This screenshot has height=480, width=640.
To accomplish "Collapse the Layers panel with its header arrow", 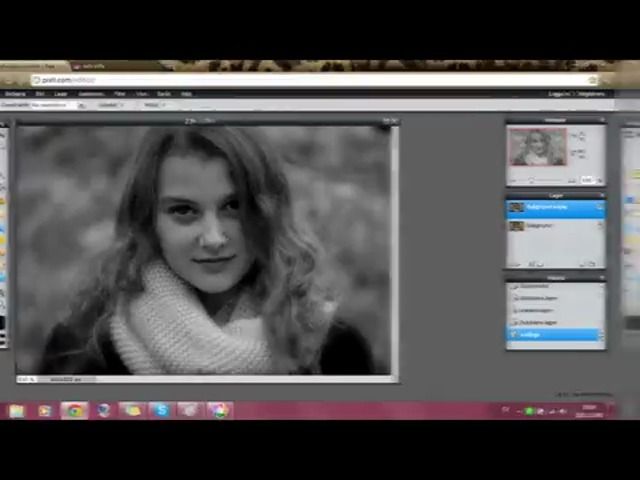I will (x=602, y=196).
